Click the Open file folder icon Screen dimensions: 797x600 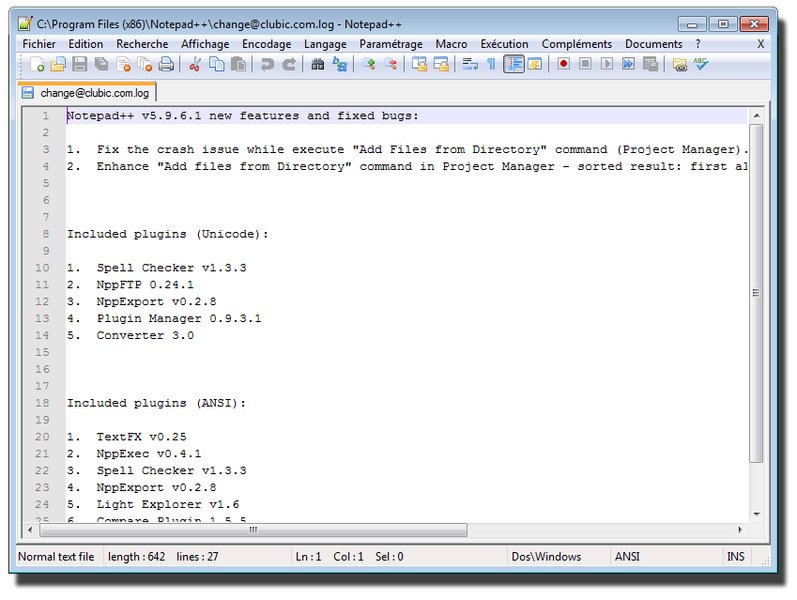tap(58, 65)
